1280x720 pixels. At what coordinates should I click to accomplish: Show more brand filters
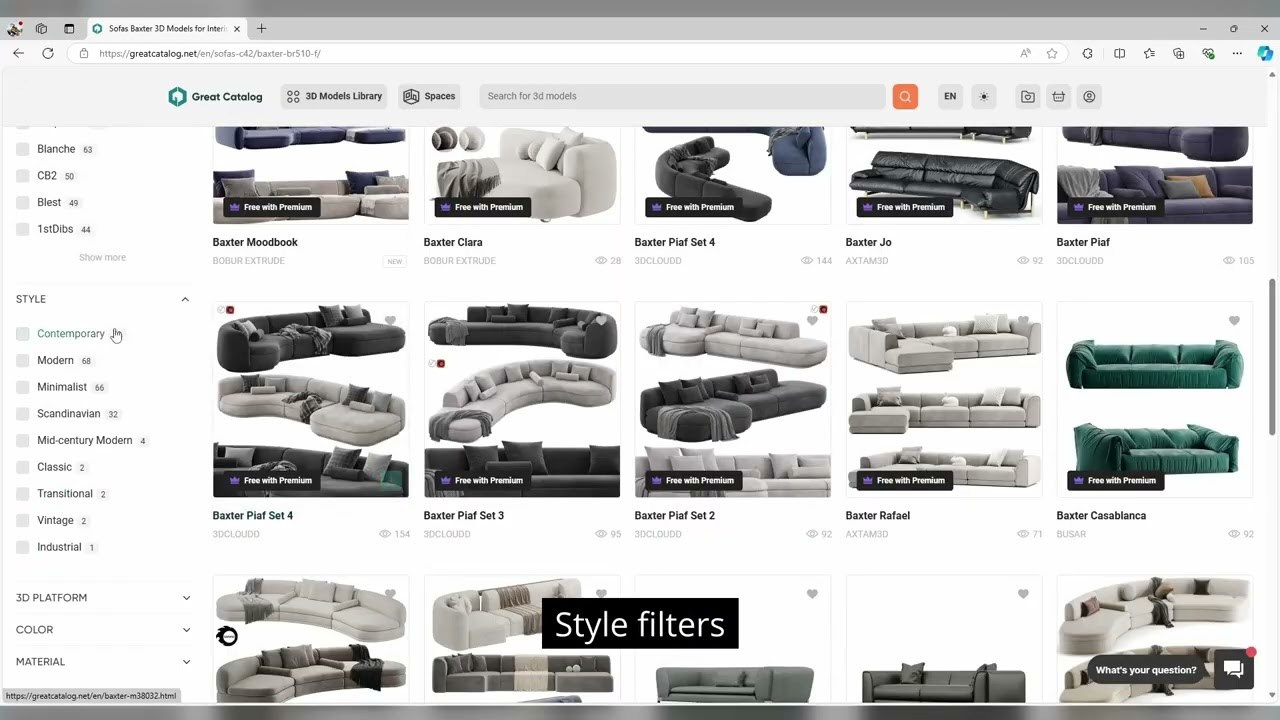(102, 257)
